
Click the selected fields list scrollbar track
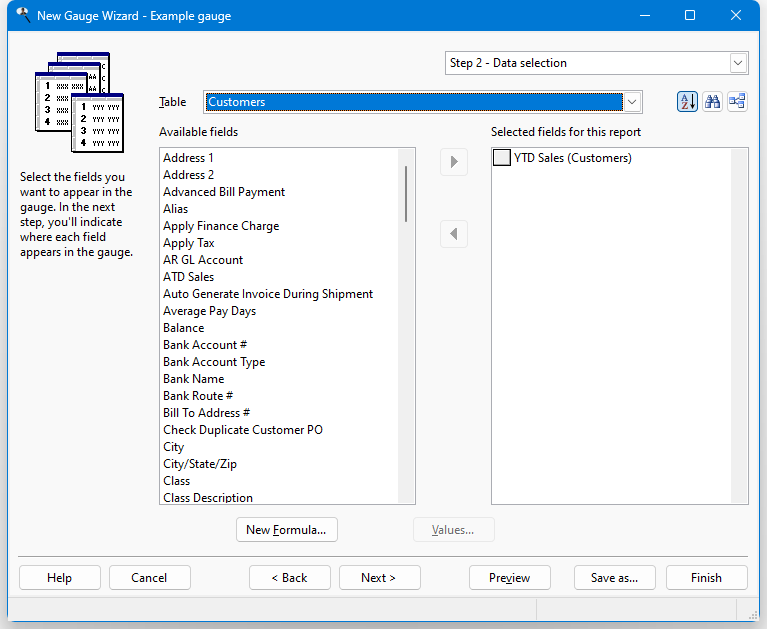(x=739, y=326)
